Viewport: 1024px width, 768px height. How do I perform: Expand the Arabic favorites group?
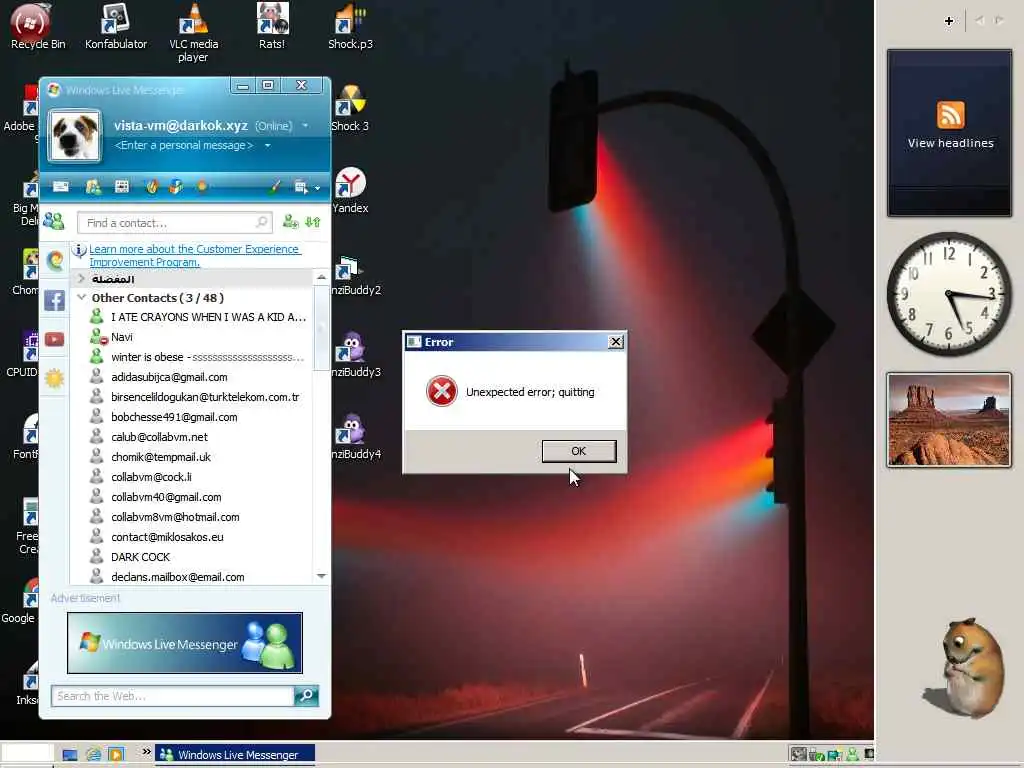(82, 279)
